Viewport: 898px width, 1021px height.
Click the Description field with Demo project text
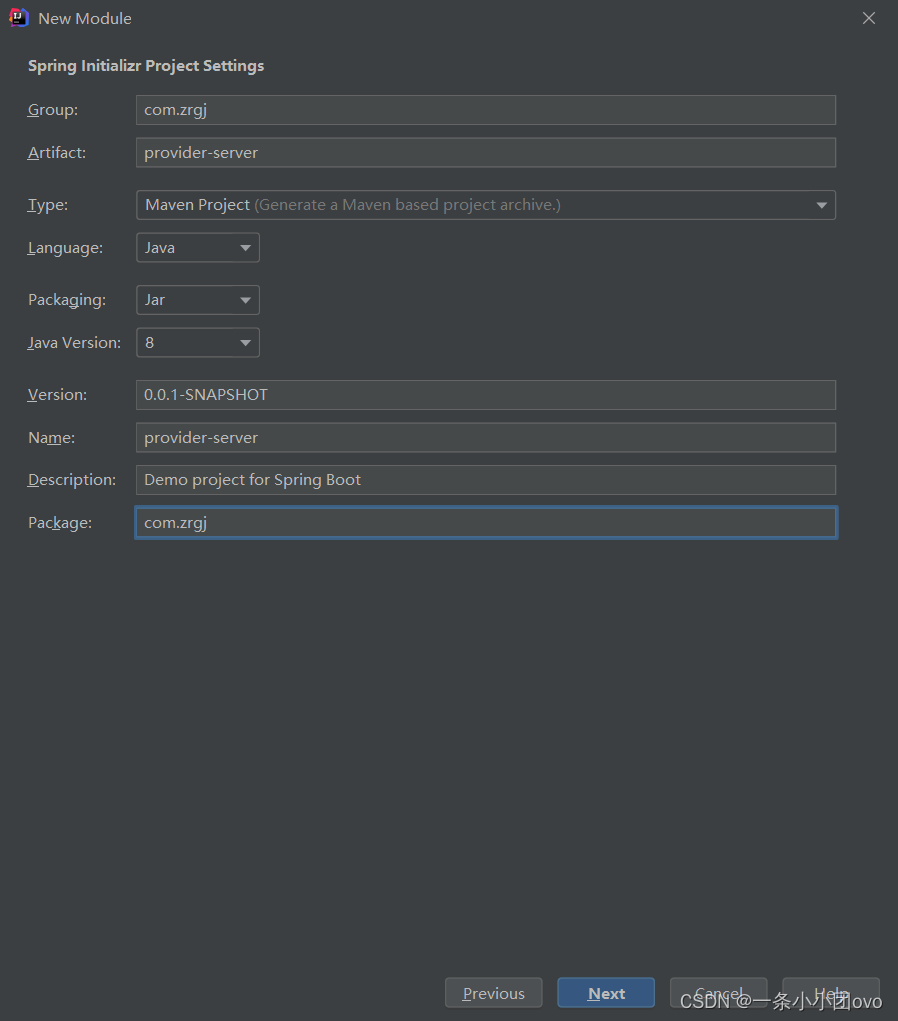tap(485, 480)
